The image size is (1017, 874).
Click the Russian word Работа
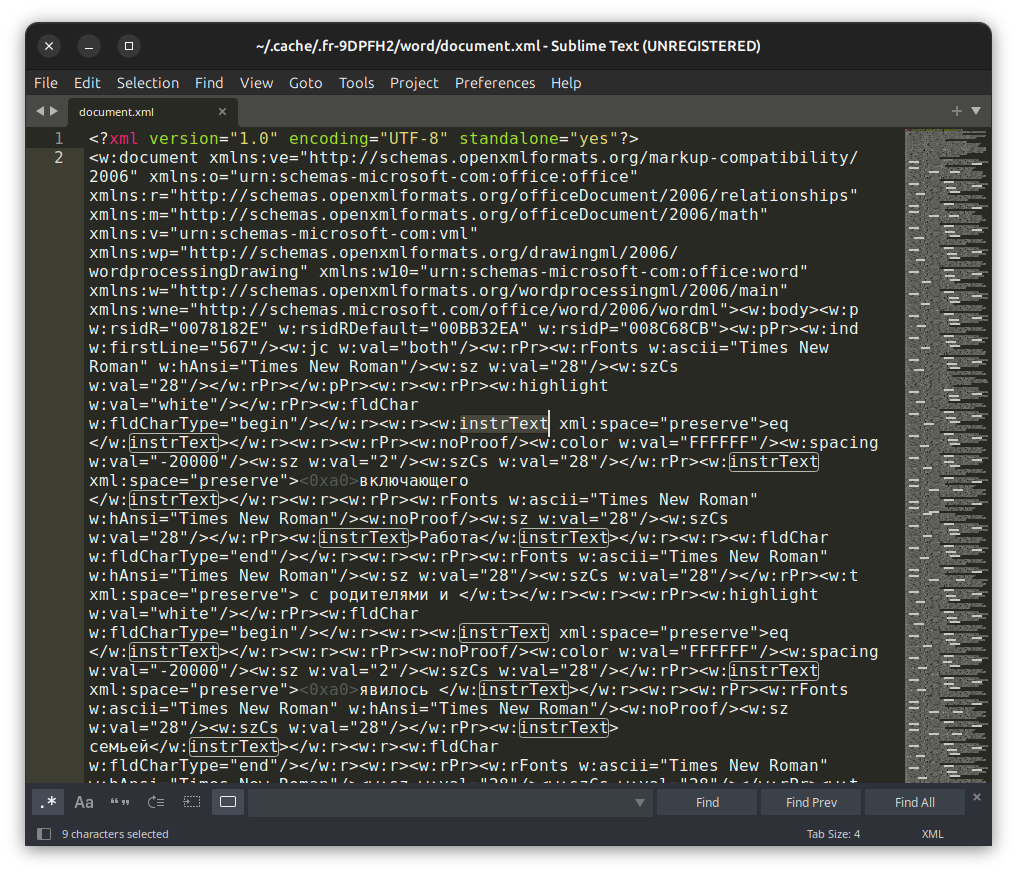(x=449, y=537)
